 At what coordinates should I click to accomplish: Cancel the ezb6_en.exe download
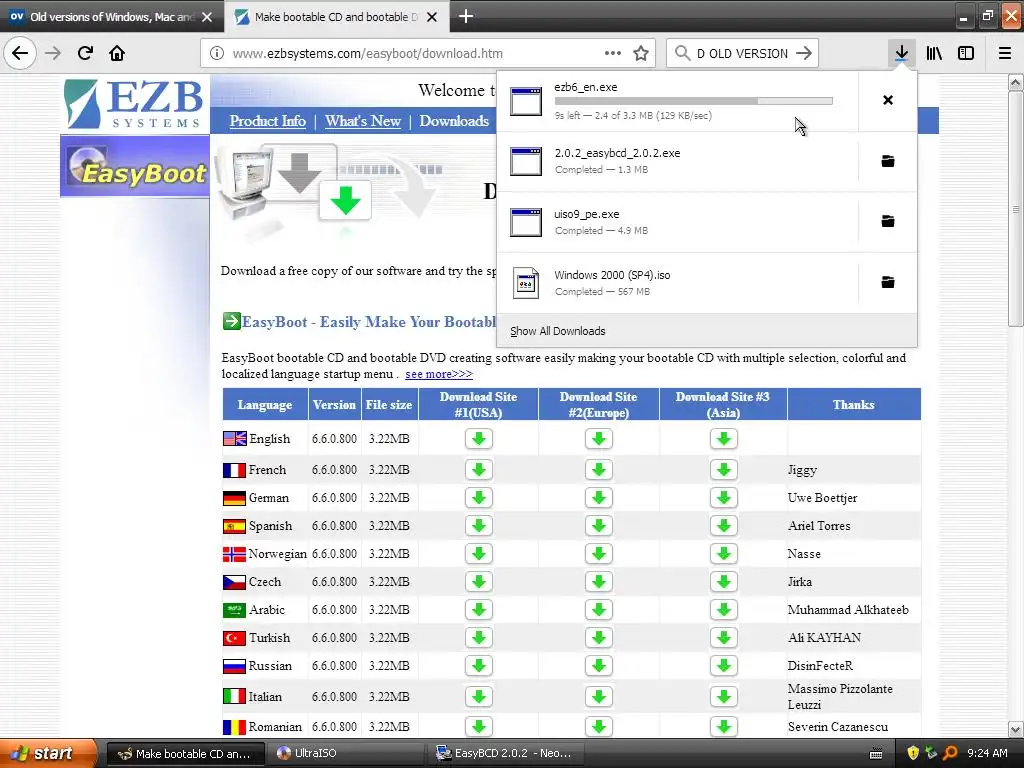tap(888, 100)
